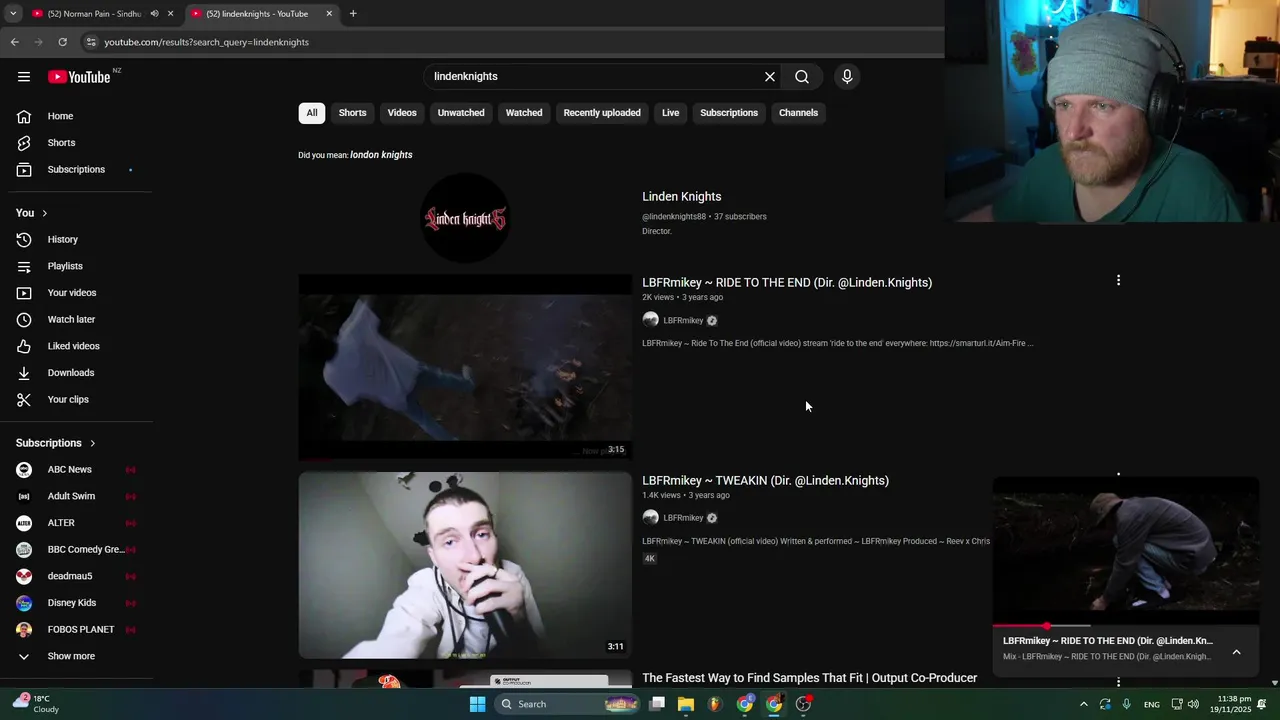This screenshot has height=720, width=1280.
Task: Clear the search box with the X icon
Action: click(770, 77)
